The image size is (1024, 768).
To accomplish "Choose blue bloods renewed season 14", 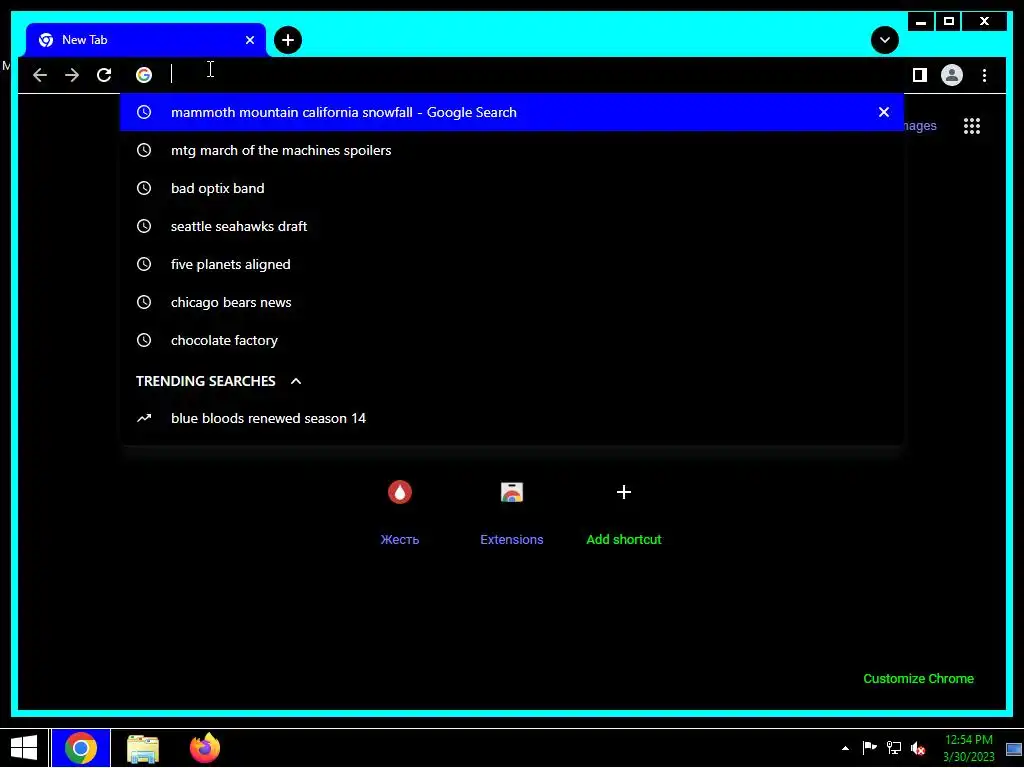I will (512, 418).
